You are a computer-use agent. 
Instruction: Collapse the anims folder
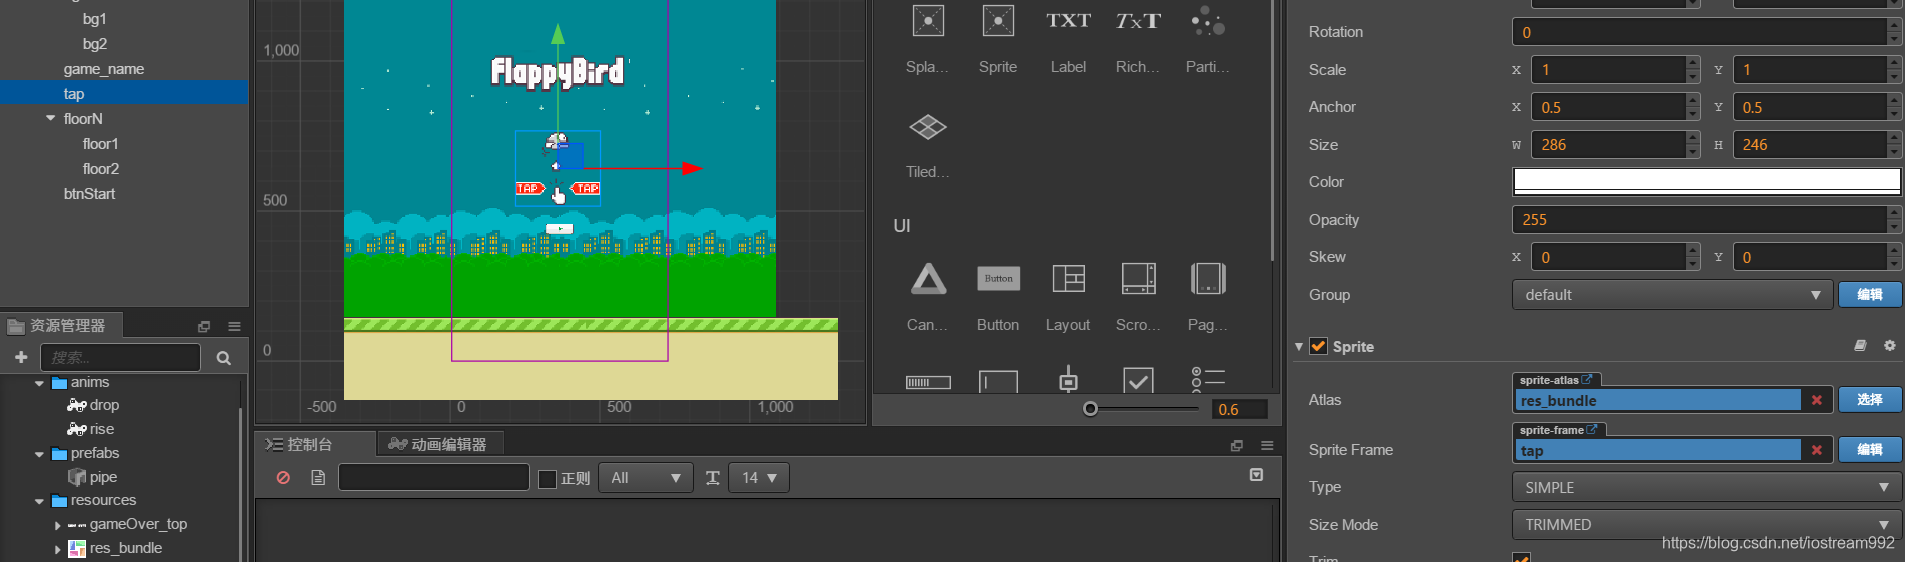(x=39, y=383)
